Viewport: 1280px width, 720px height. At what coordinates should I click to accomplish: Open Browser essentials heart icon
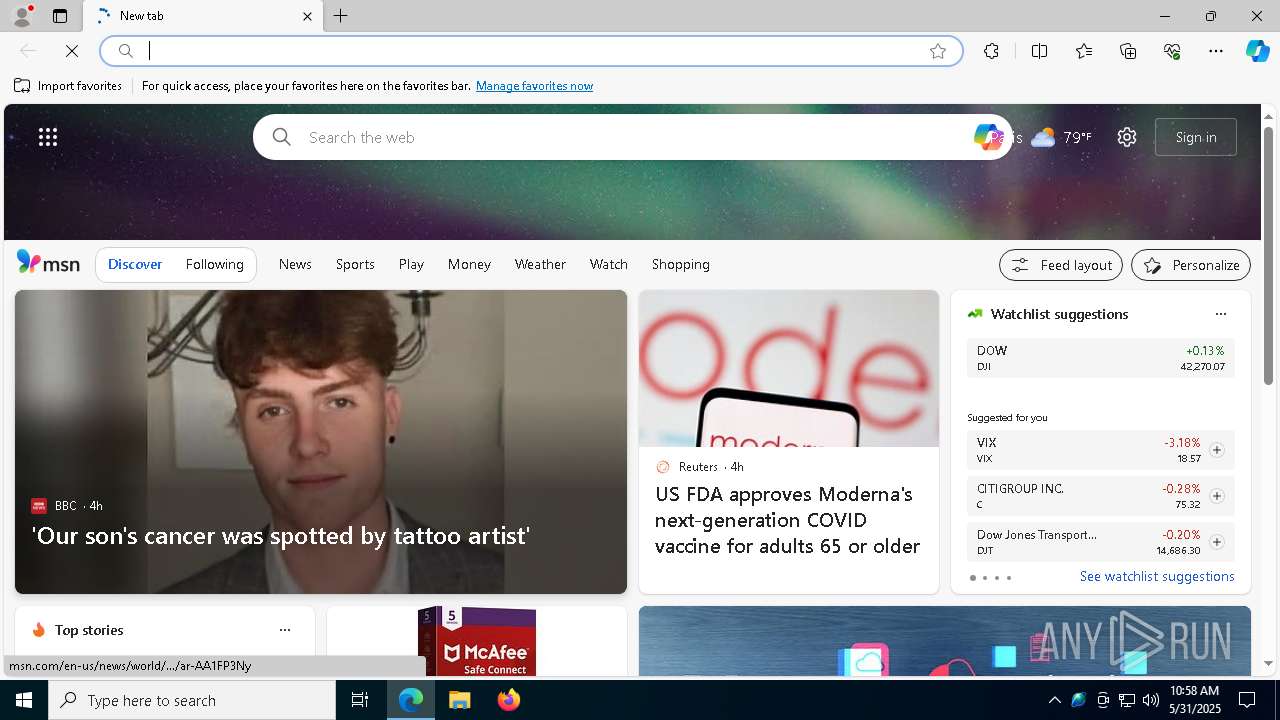click(1172, 51)
